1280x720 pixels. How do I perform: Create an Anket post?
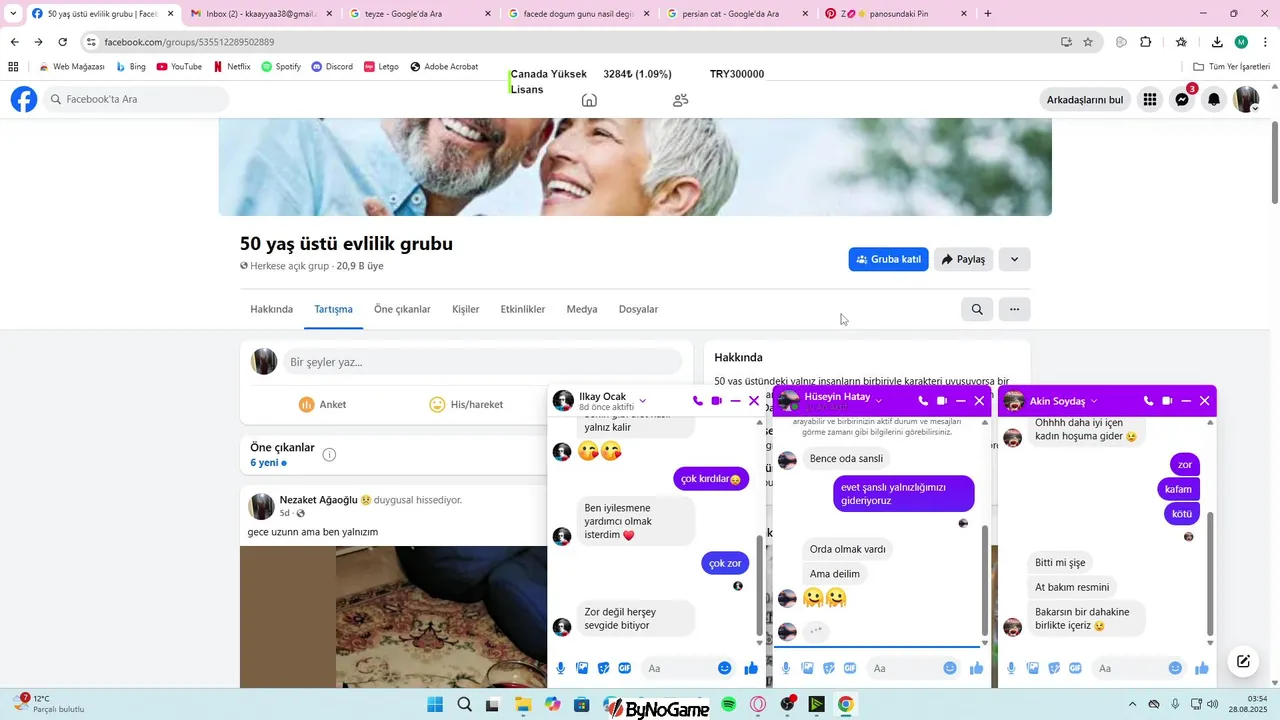tap(322, 405)
